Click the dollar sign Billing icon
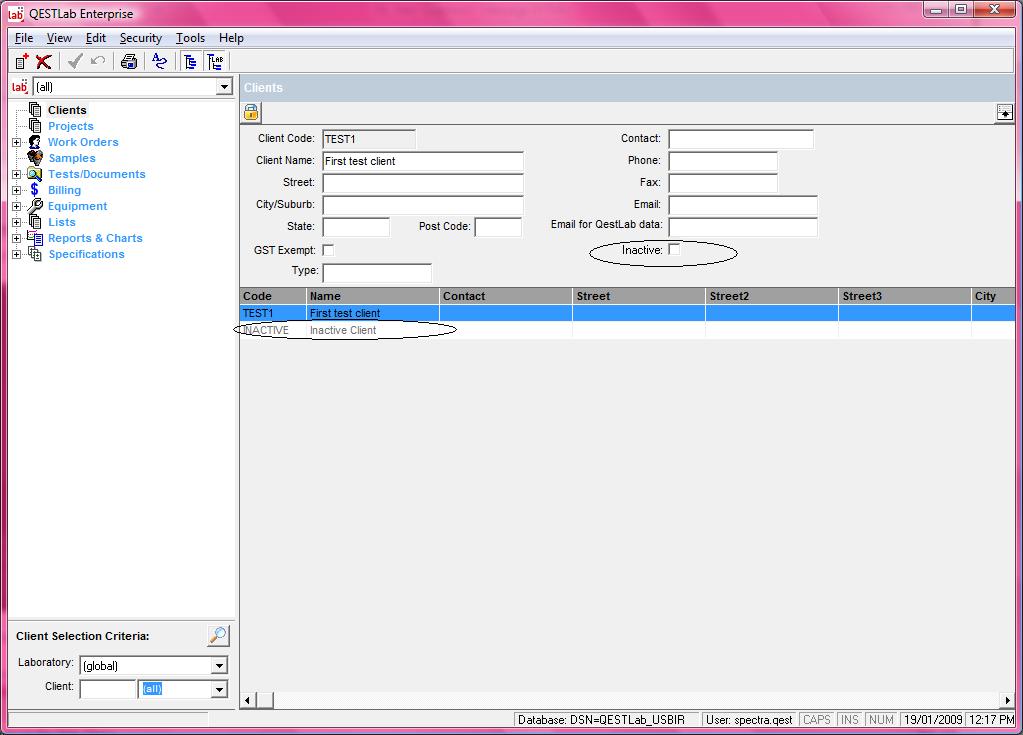The image size is (1023, 735). pyautogui.click(x=35, y=190)
